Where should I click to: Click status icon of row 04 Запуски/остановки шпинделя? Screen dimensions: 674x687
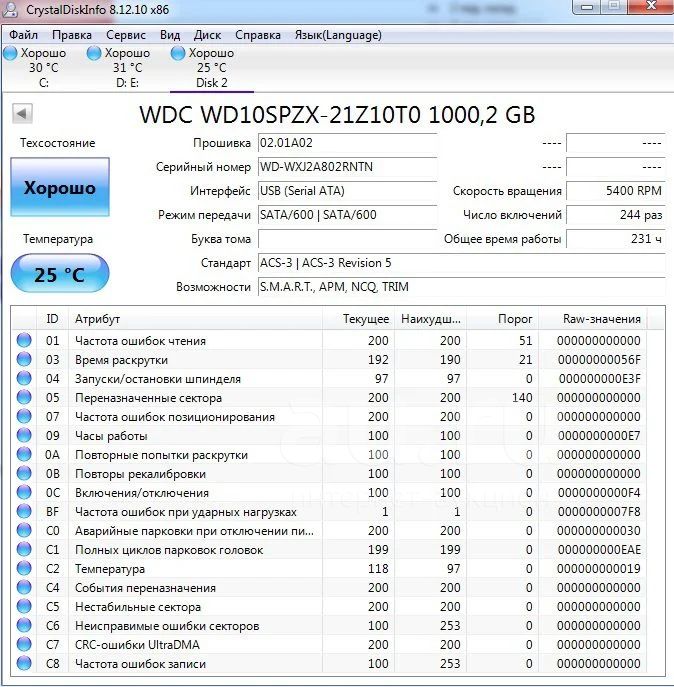click(x=24, y=378)
